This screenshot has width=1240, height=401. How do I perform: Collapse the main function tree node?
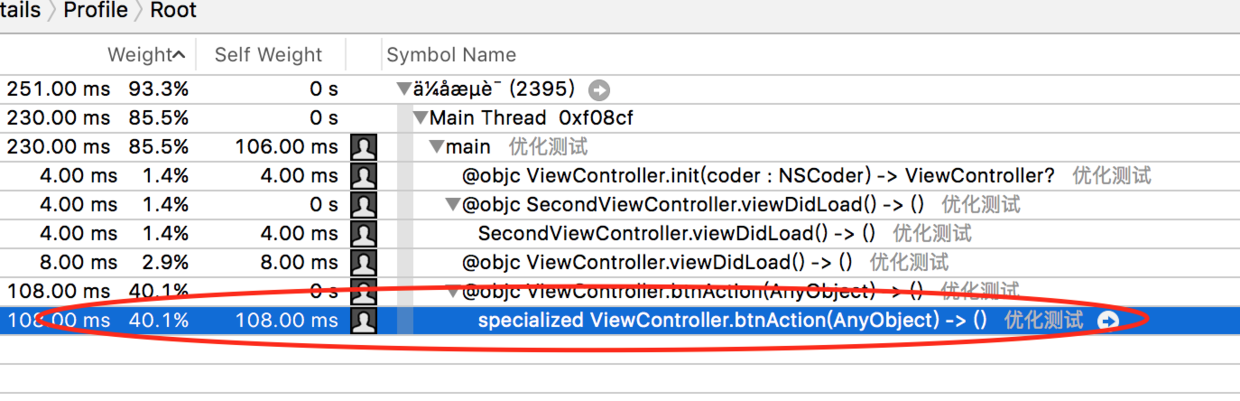[437, 148]
